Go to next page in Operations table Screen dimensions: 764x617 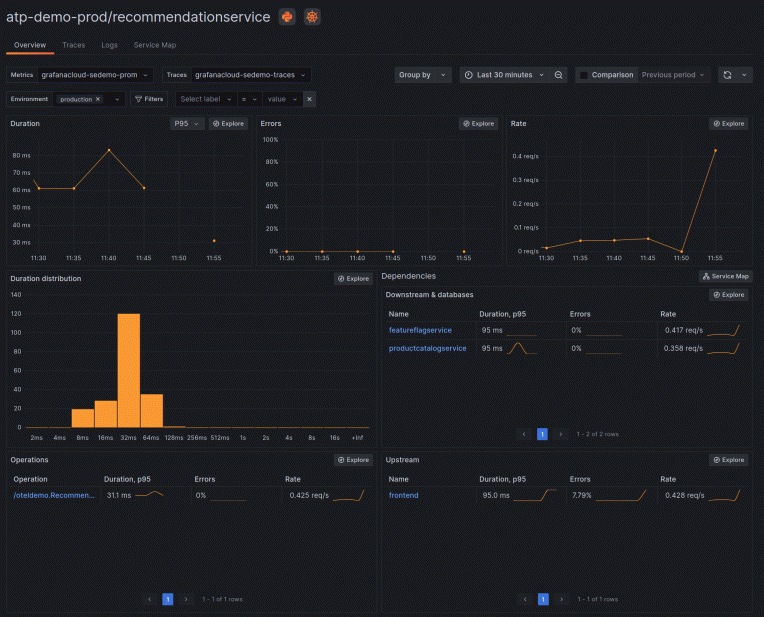pos(186,599)
